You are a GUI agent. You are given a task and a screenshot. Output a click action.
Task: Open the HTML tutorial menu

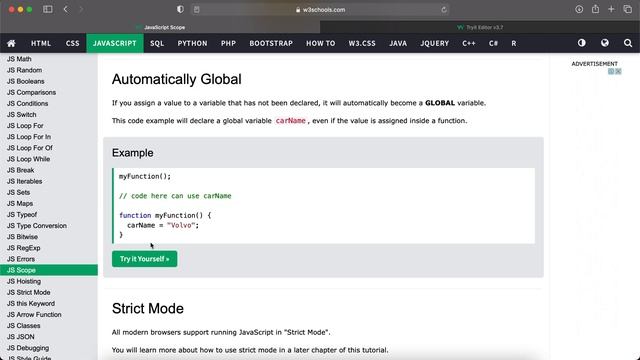point(41,43)
